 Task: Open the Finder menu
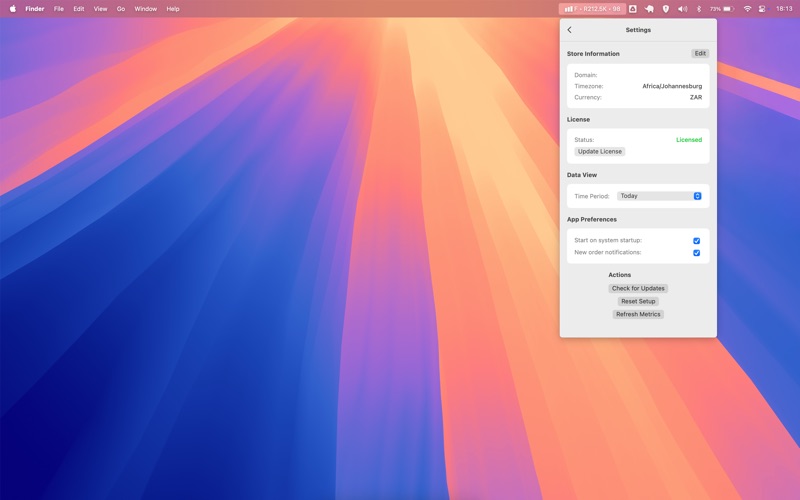click(35, 9)
